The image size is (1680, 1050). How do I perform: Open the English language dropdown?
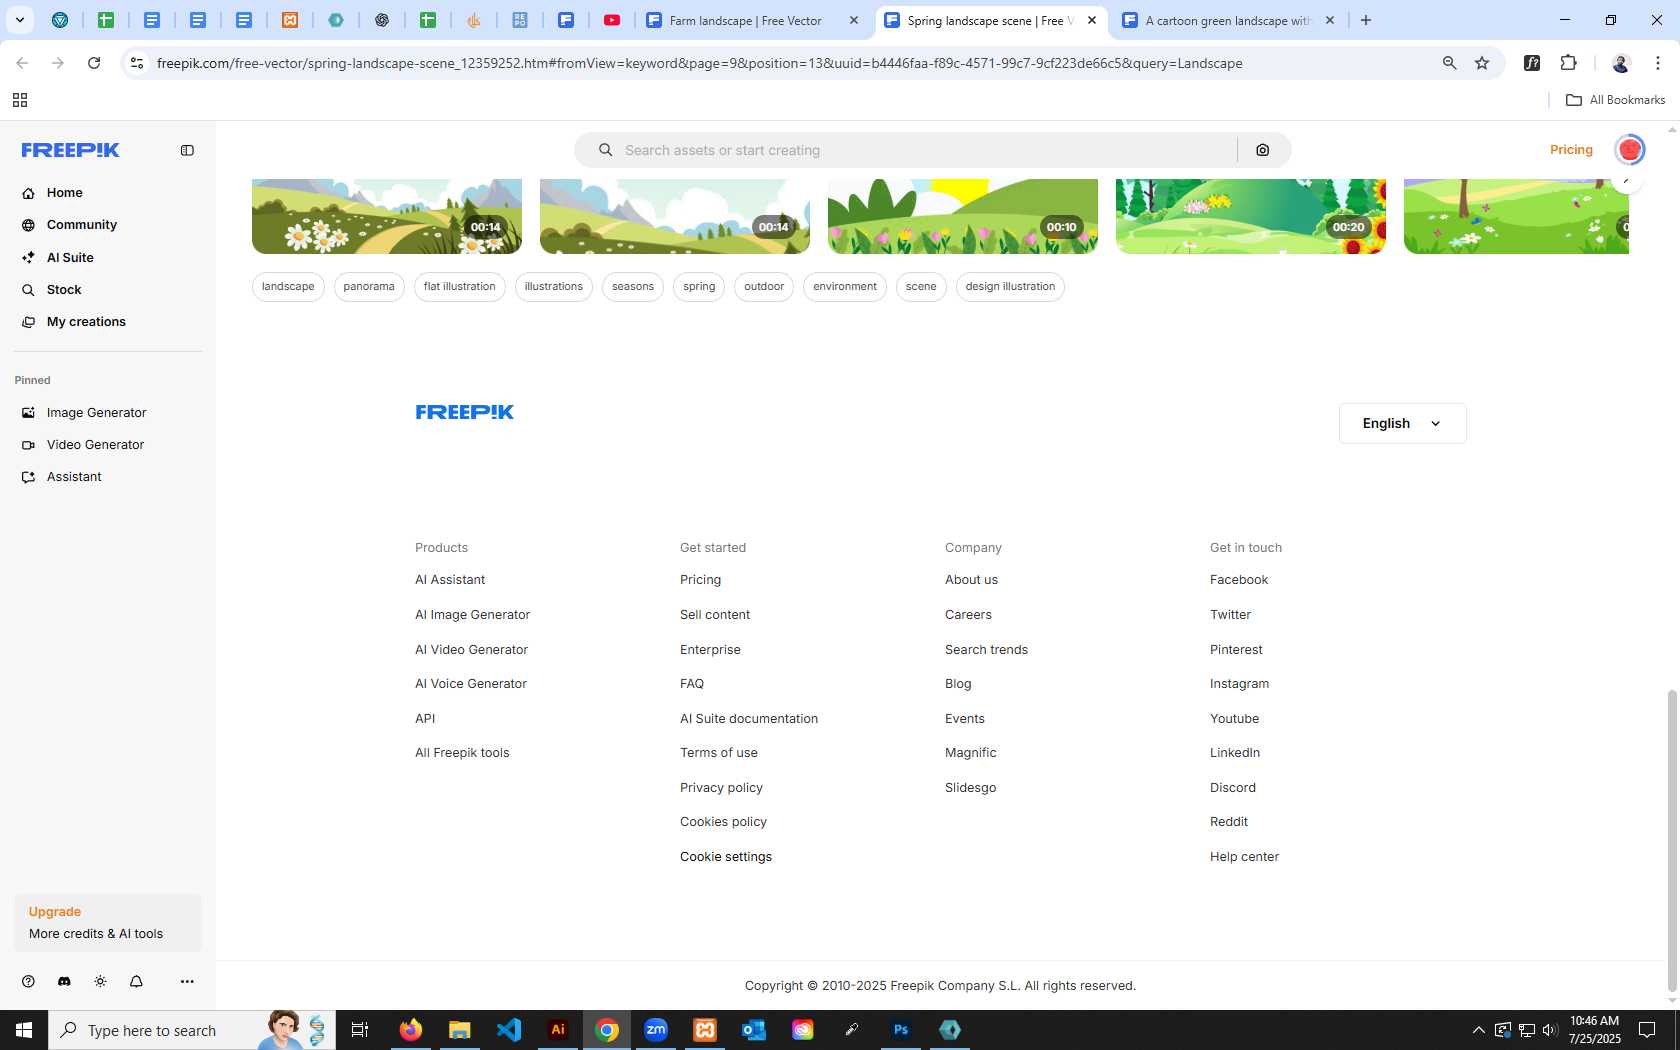coord(1402,424)
